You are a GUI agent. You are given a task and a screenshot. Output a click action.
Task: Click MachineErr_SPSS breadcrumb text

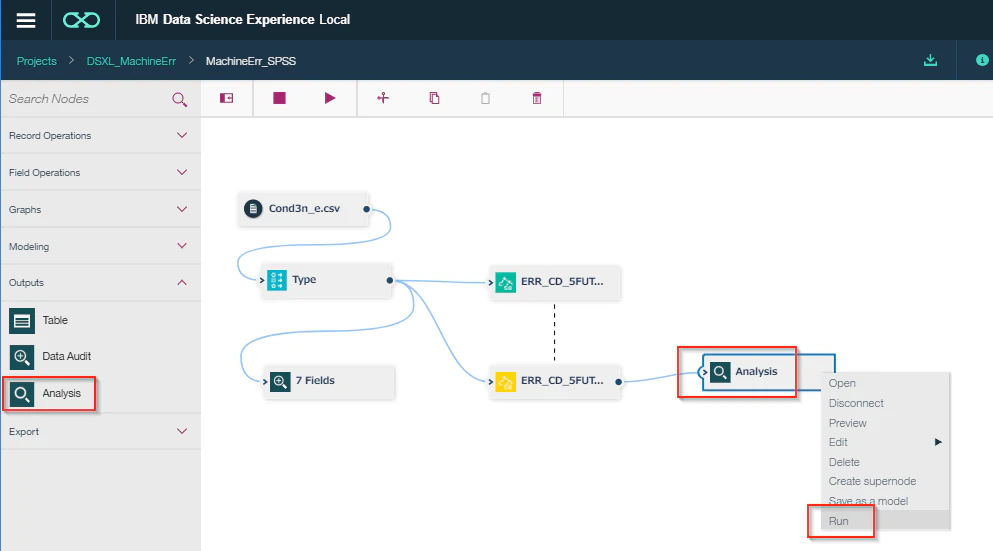pyautogui.click(x=251, y=61)
